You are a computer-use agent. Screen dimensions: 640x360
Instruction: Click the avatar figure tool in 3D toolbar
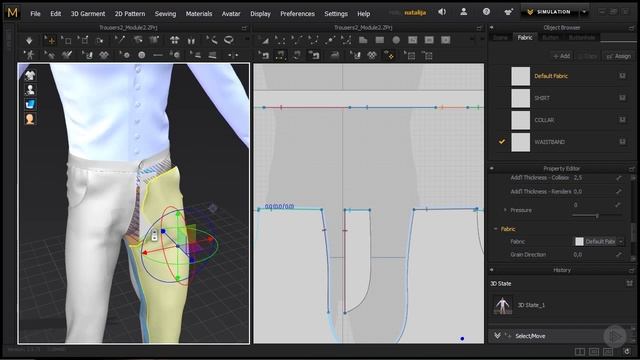coord(29,55)
